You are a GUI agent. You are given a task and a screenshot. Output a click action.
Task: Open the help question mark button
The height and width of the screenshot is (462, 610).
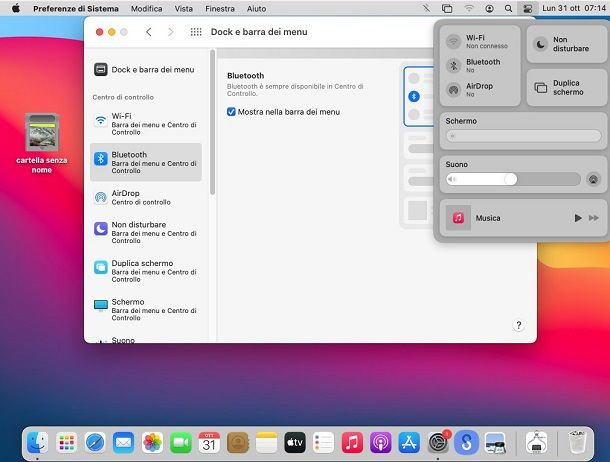point(519,325)
